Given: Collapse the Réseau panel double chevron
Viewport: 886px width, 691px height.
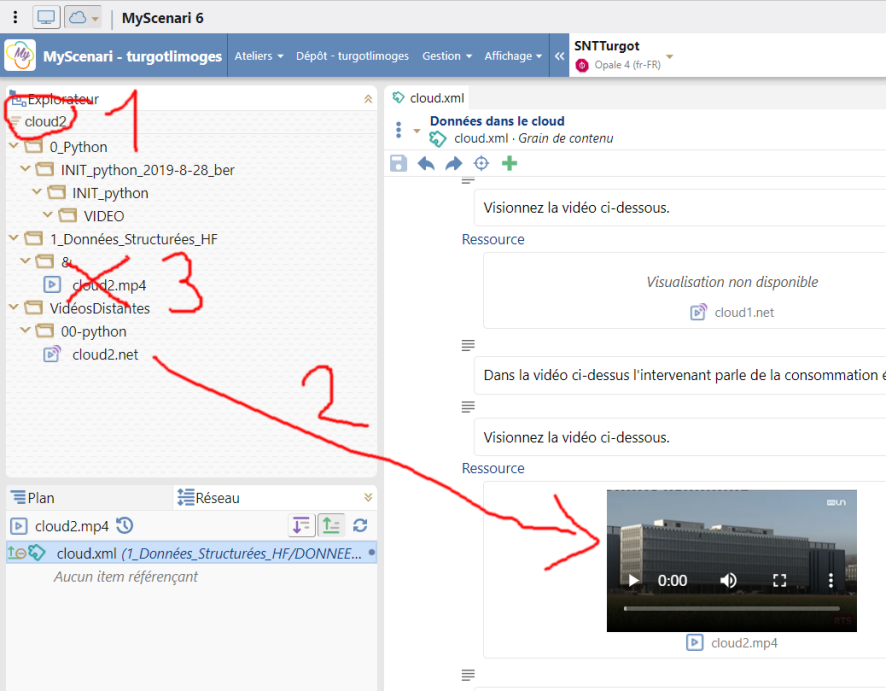Looking at the screenshot, I should click(368, 498).
